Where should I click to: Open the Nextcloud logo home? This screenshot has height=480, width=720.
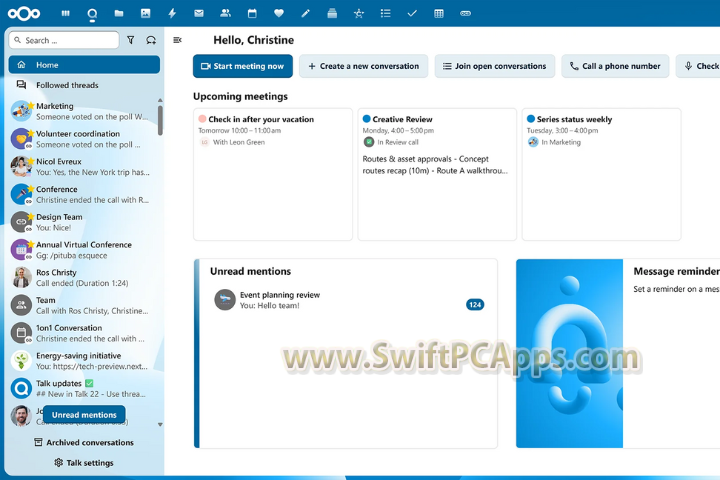point(24,13)
